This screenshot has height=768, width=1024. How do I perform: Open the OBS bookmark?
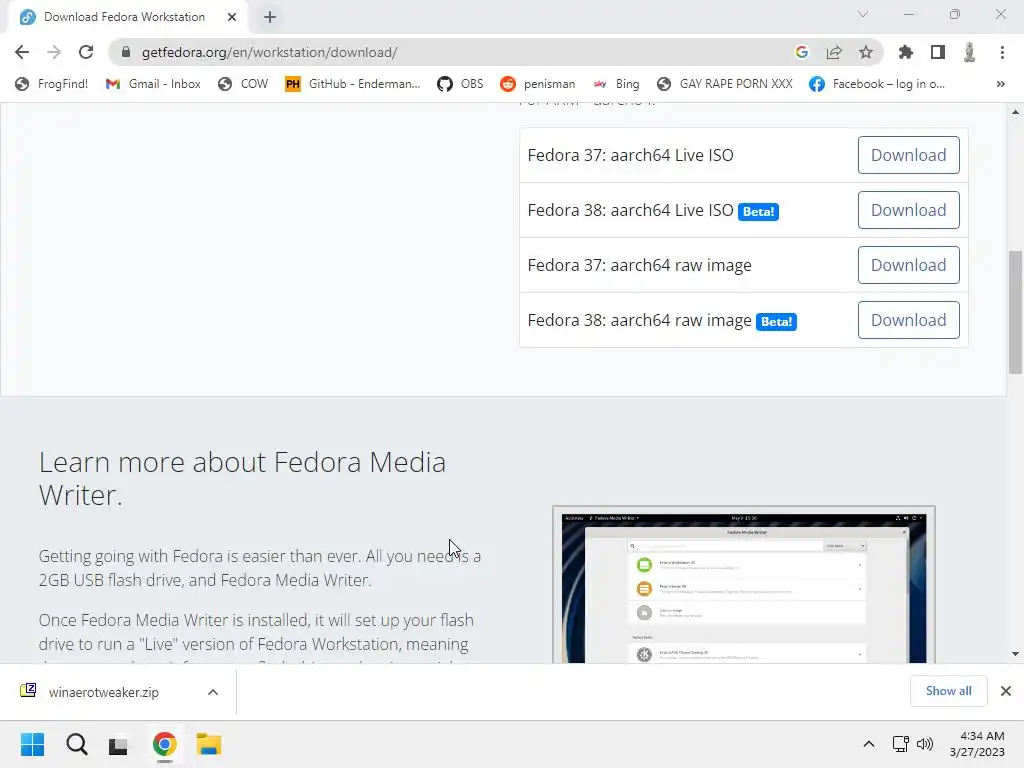(460, 84)
